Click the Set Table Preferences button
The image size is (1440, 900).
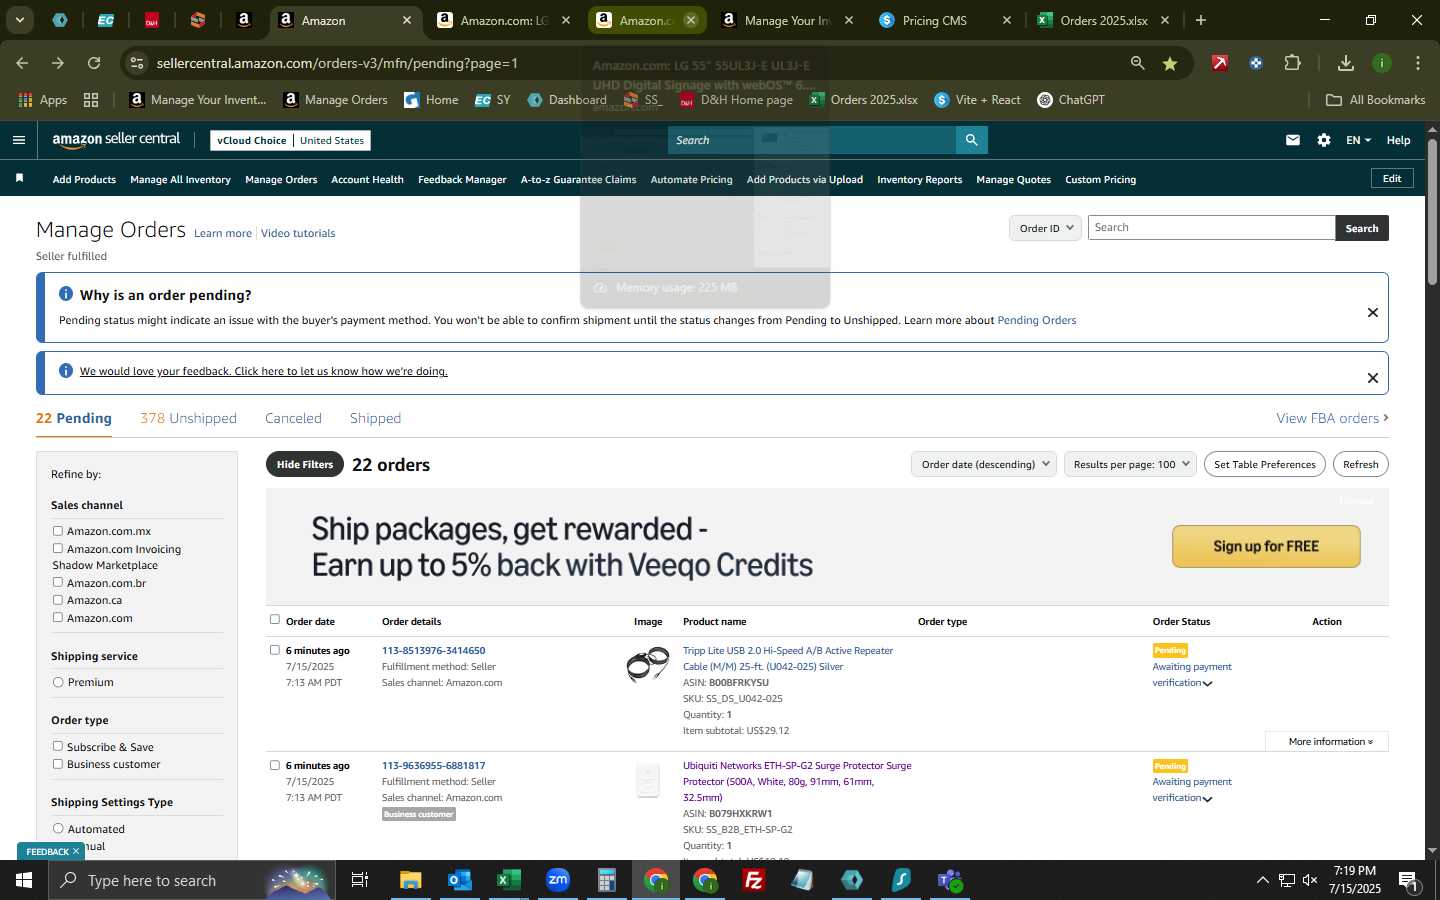1265,464
